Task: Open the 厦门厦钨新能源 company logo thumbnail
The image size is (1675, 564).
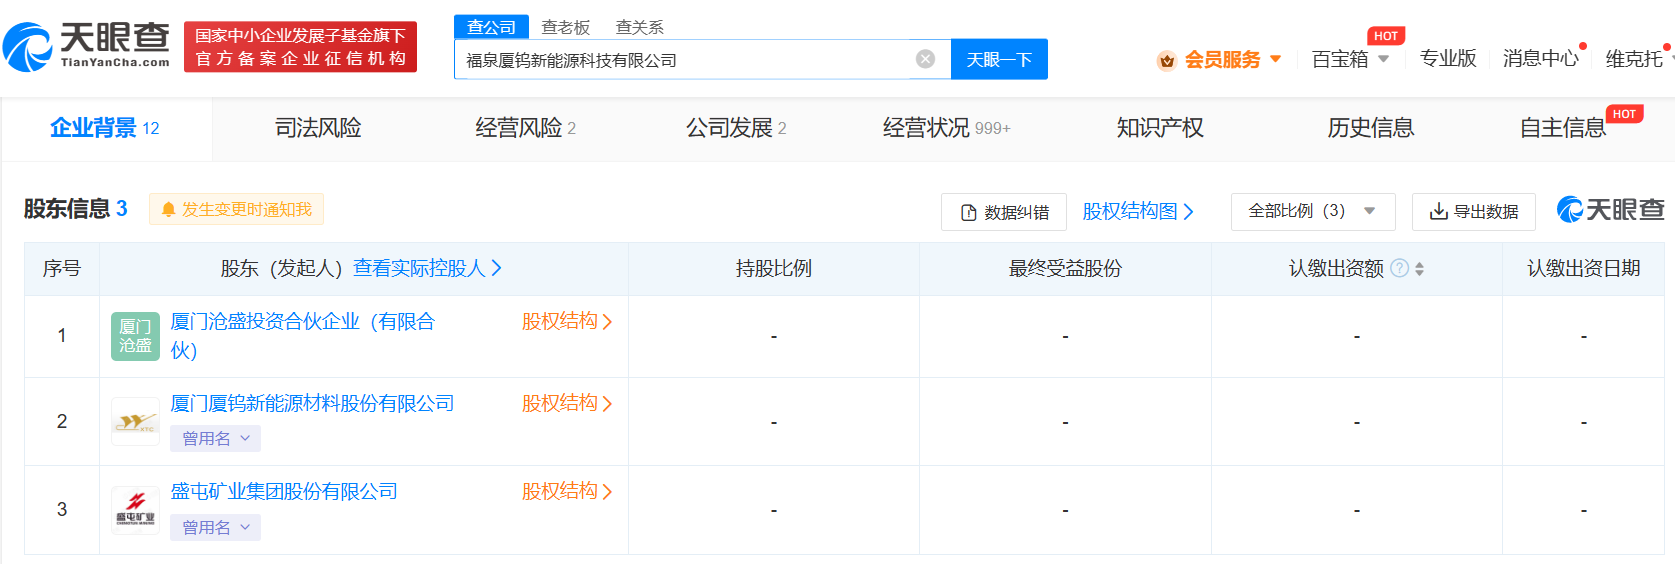Action: (135, 421)
